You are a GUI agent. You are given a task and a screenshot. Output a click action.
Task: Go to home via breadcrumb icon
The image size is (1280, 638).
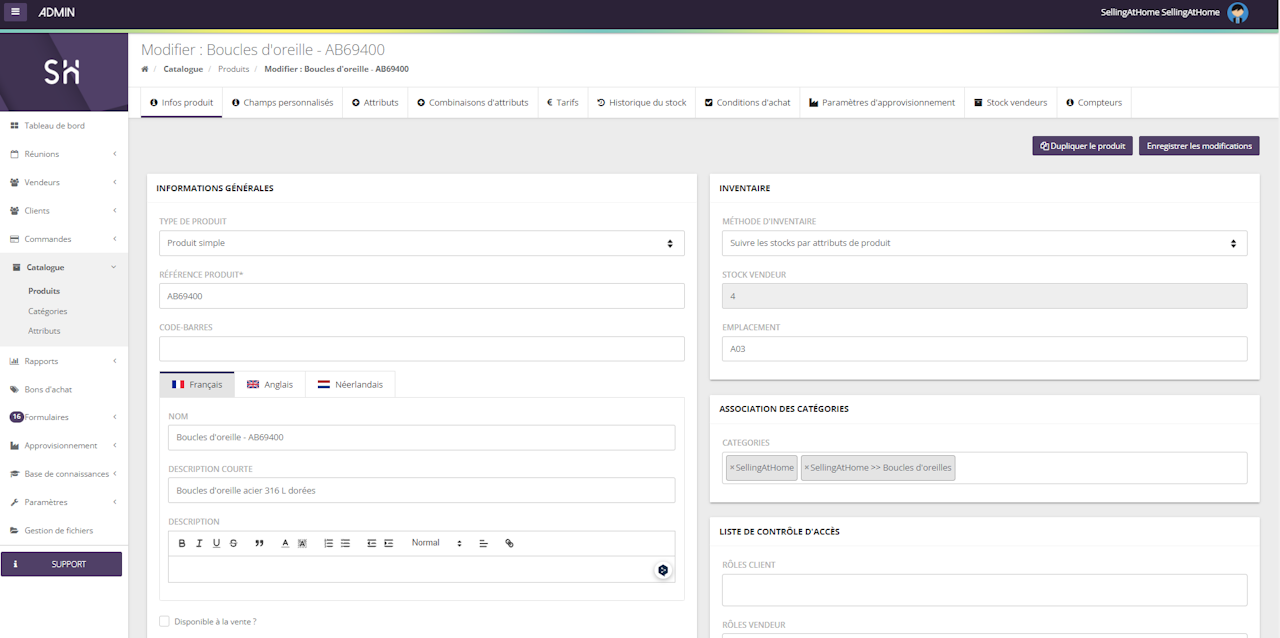pyautogui.click(x=145, y=69)
